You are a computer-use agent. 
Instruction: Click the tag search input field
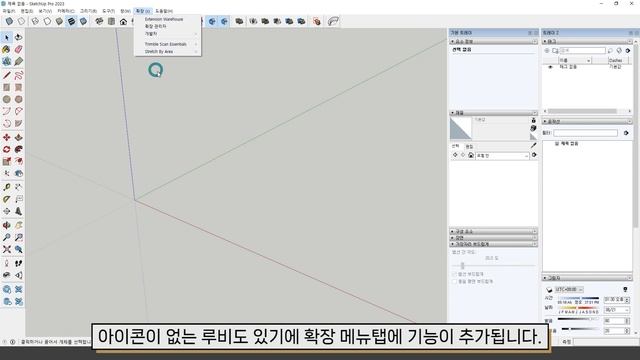coord(582,51)
